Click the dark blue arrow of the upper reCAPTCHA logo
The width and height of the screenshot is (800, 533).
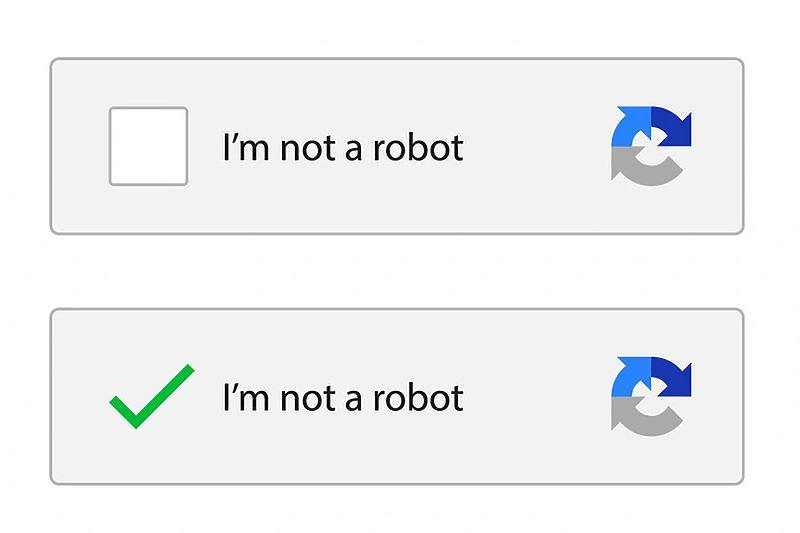(x=673, y=127)
